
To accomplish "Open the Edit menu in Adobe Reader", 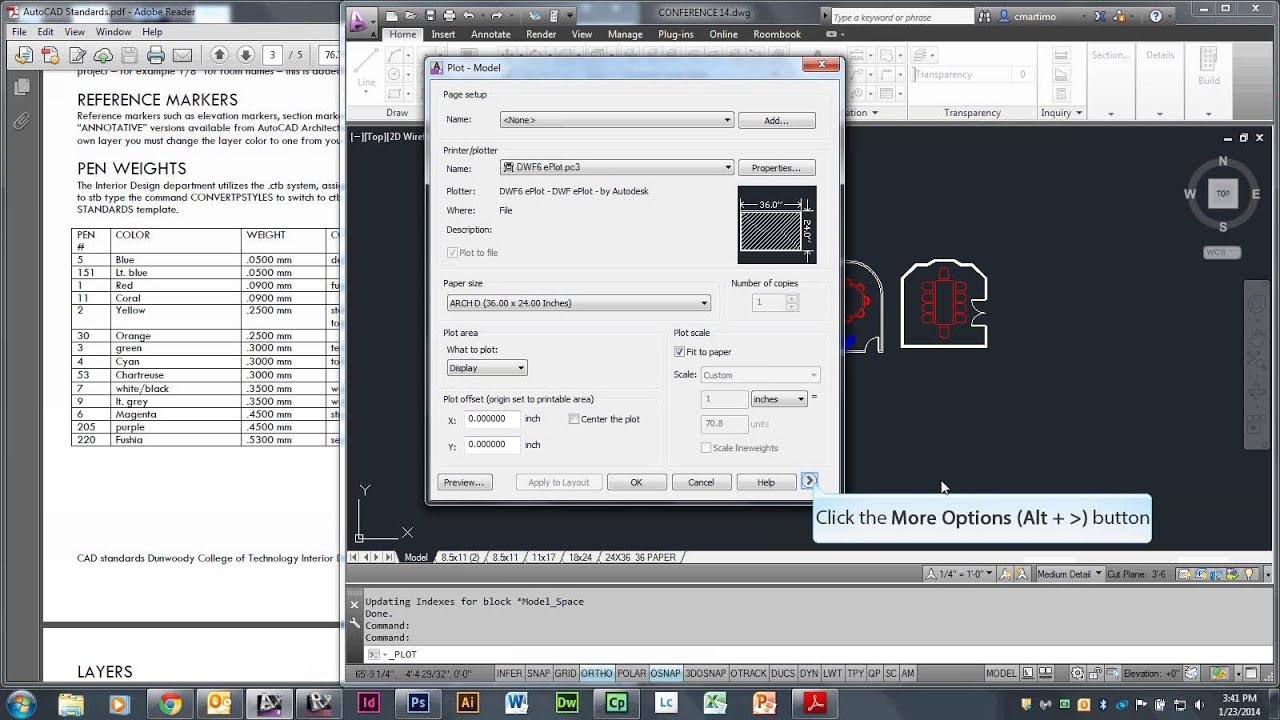I will [46, 32].
